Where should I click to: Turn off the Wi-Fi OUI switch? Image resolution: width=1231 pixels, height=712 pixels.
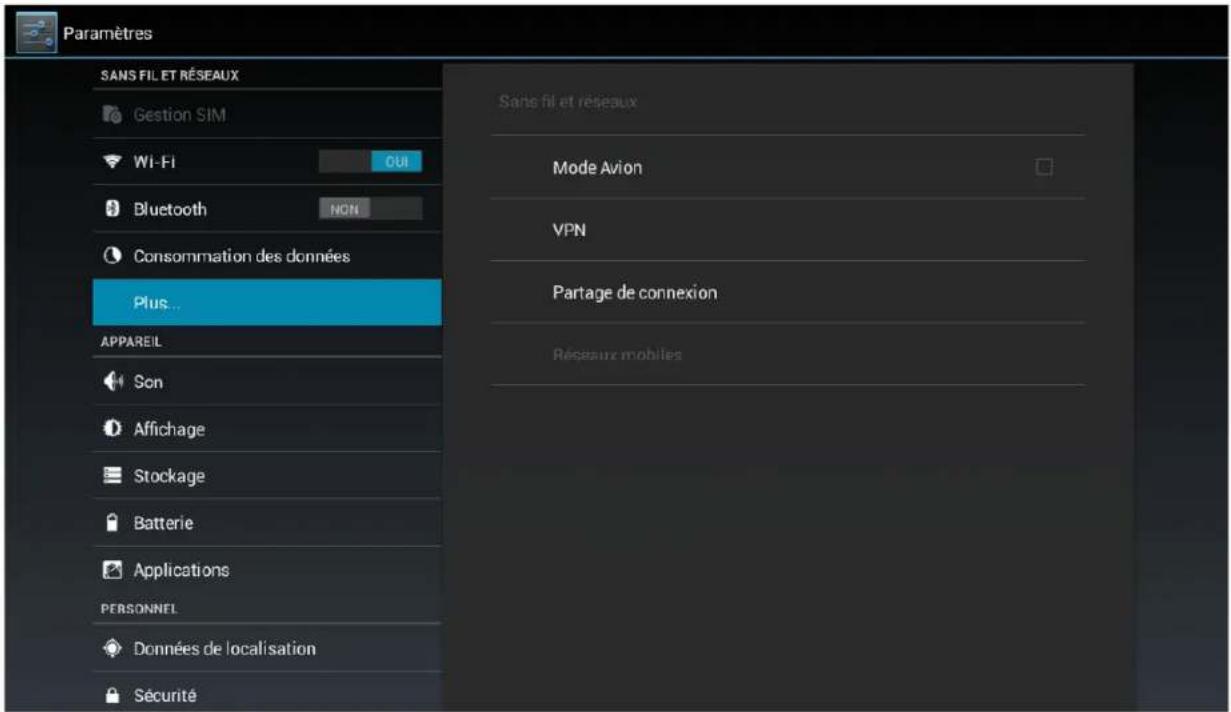click(x=370, y=162)
